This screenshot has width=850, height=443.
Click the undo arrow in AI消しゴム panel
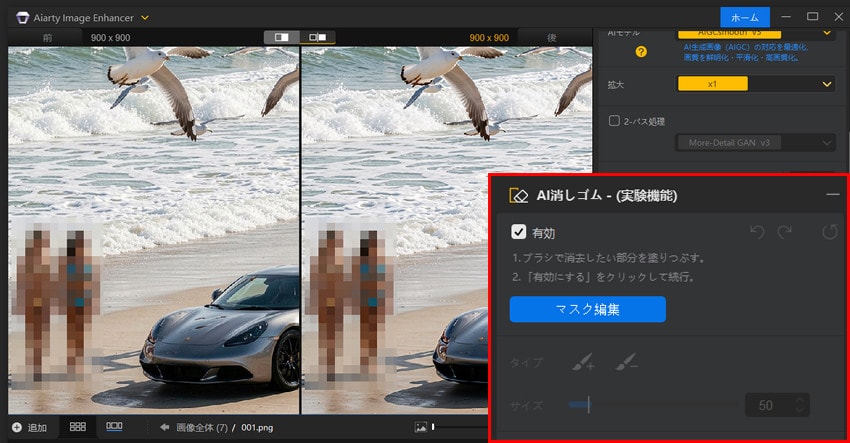click(x=757, y=232)
